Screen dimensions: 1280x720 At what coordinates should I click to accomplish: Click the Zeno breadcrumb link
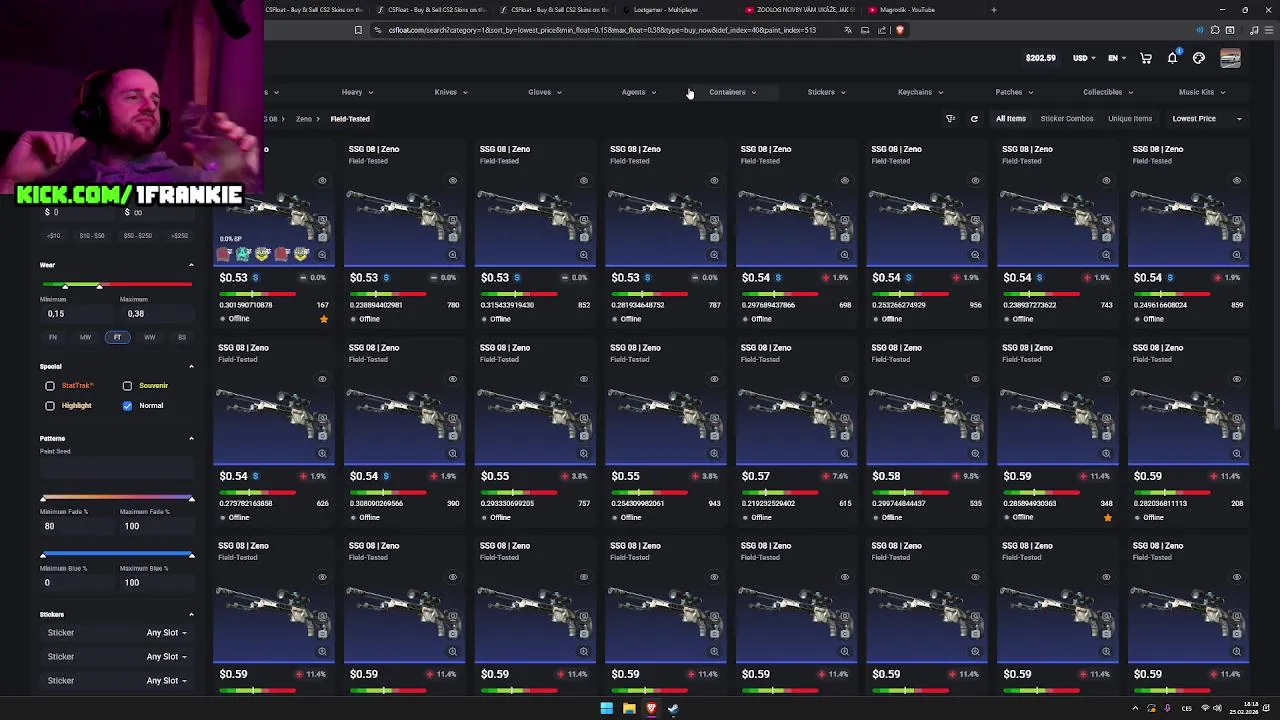(303, 119)
